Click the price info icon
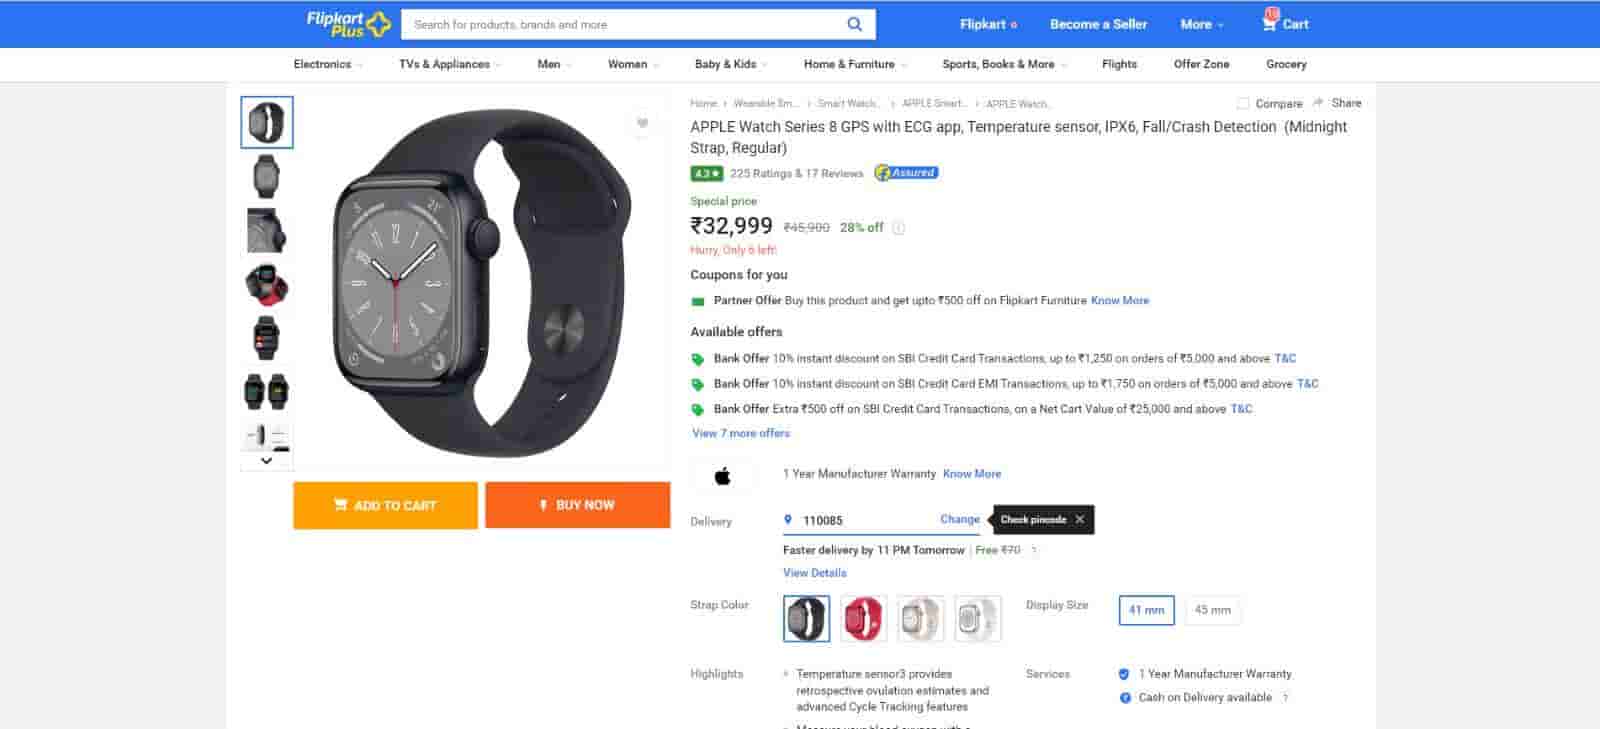The height and width of the screenshot is (729, 1600). coord(898,228)
